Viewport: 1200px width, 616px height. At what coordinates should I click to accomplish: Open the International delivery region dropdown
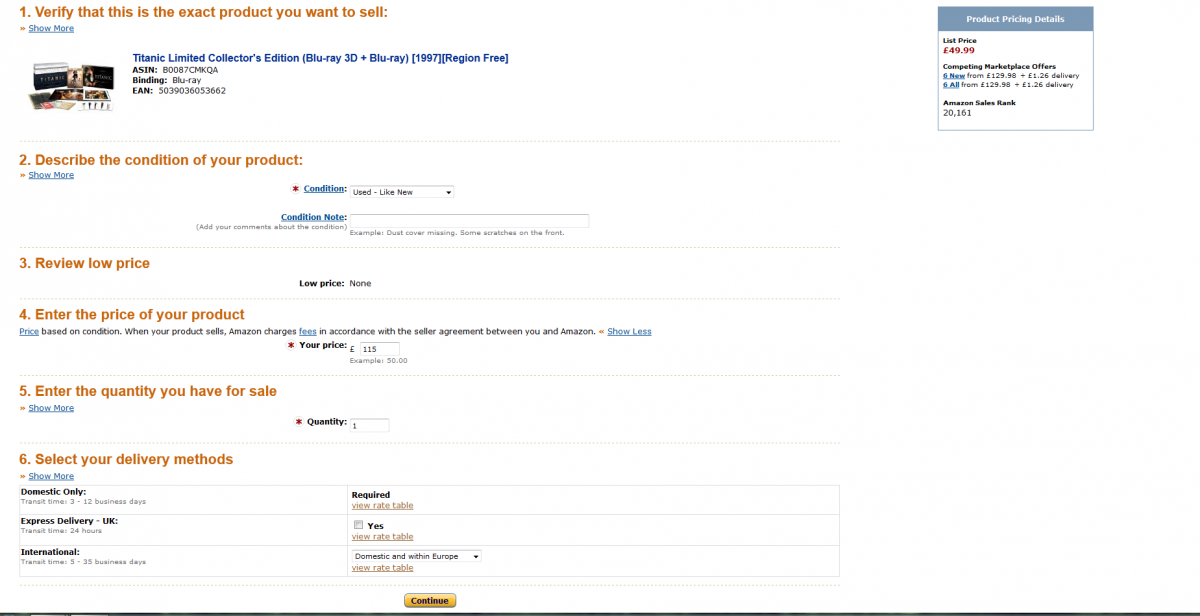pos(416,556)
